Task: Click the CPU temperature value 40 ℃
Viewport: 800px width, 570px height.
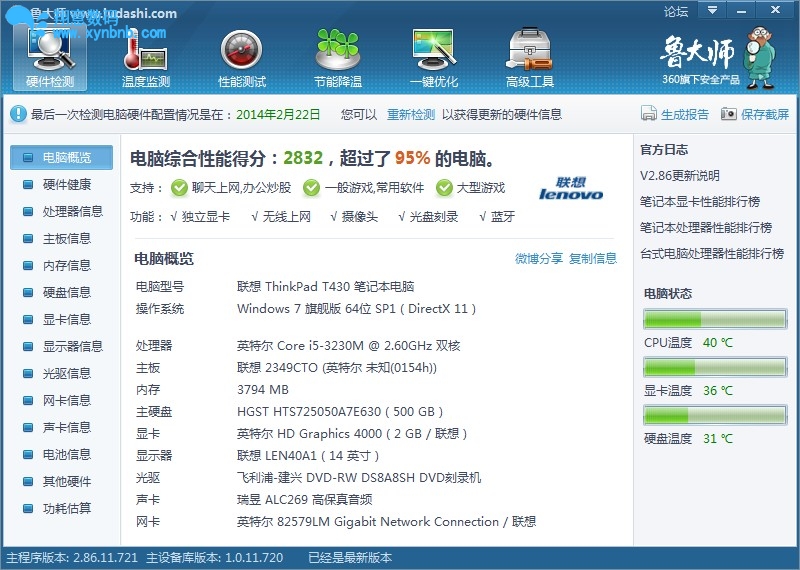Action: tap(718, 342)
